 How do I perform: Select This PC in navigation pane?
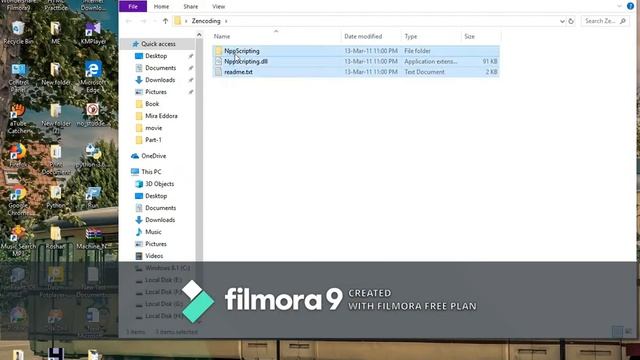pyautogui.click(x=151, y=172)
